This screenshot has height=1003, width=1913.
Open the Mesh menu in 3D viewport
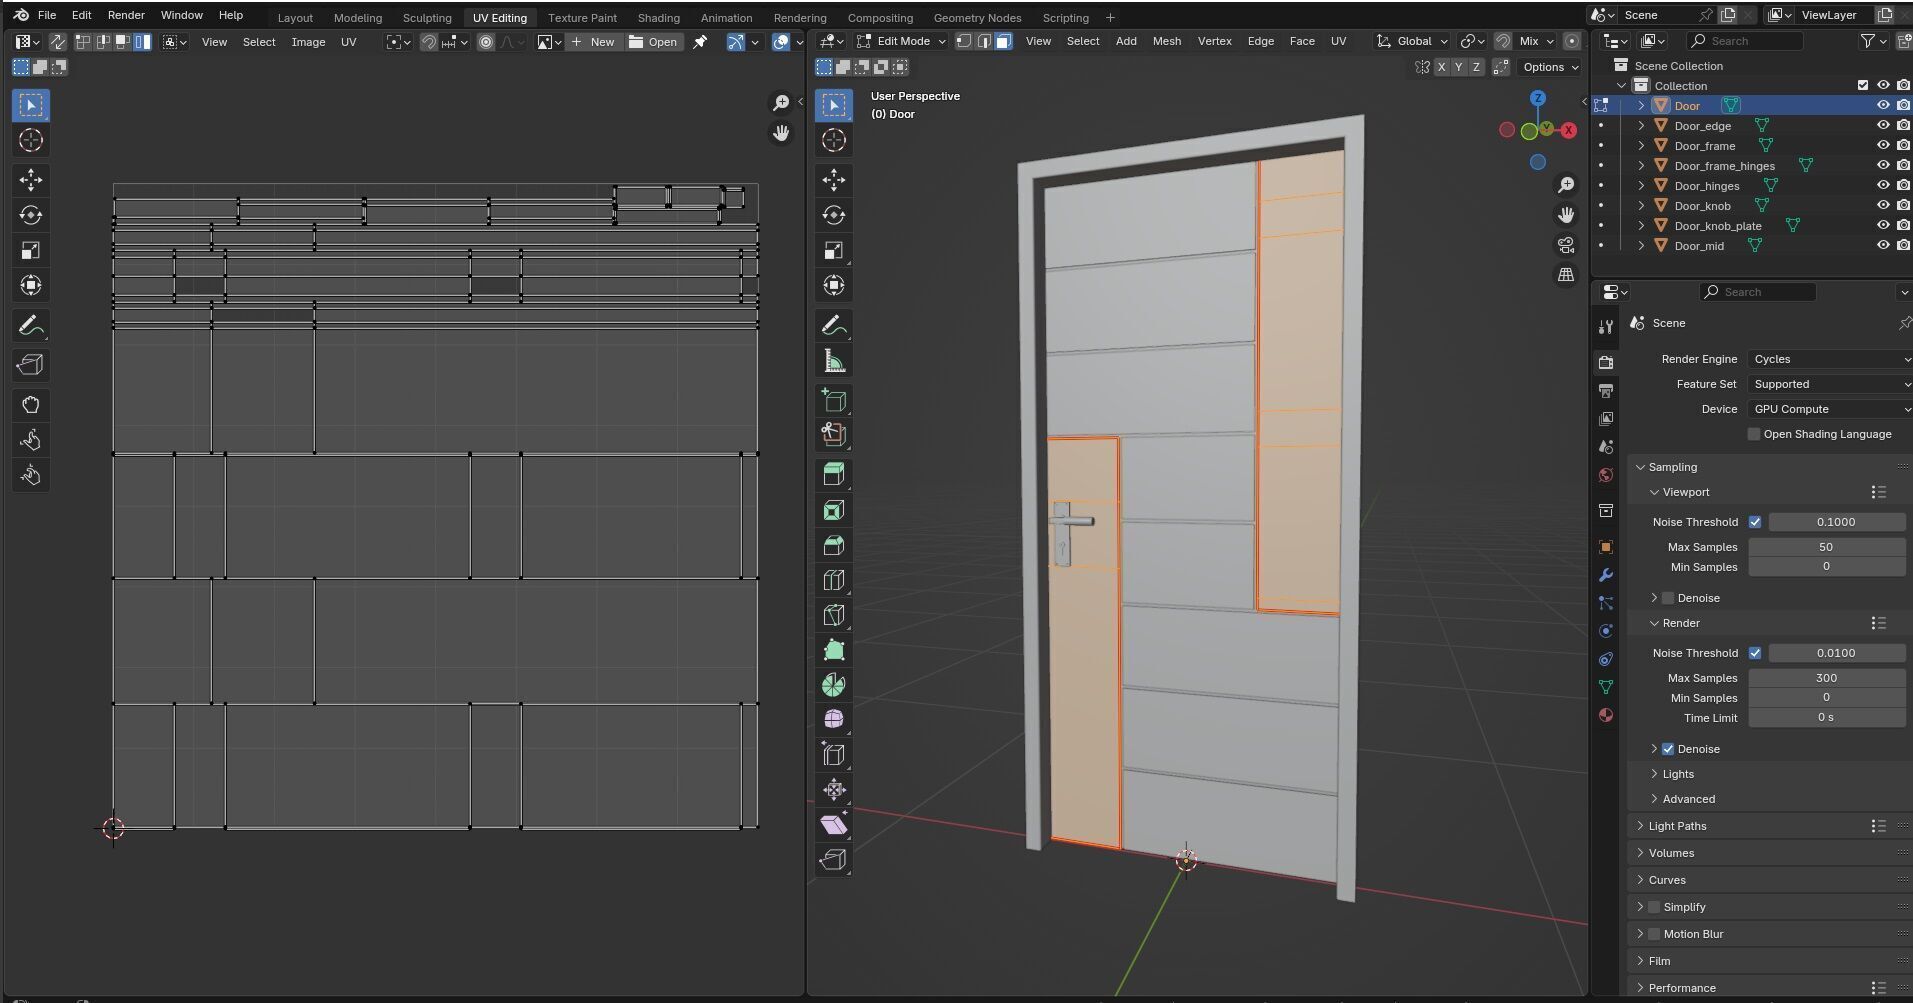tap(1166, 41)
